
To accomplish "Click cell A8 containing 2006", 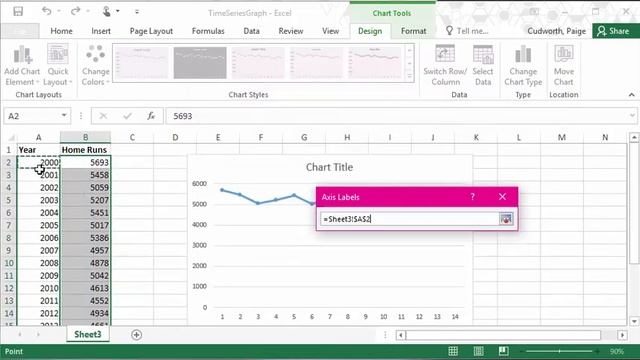I will (38, 238).
